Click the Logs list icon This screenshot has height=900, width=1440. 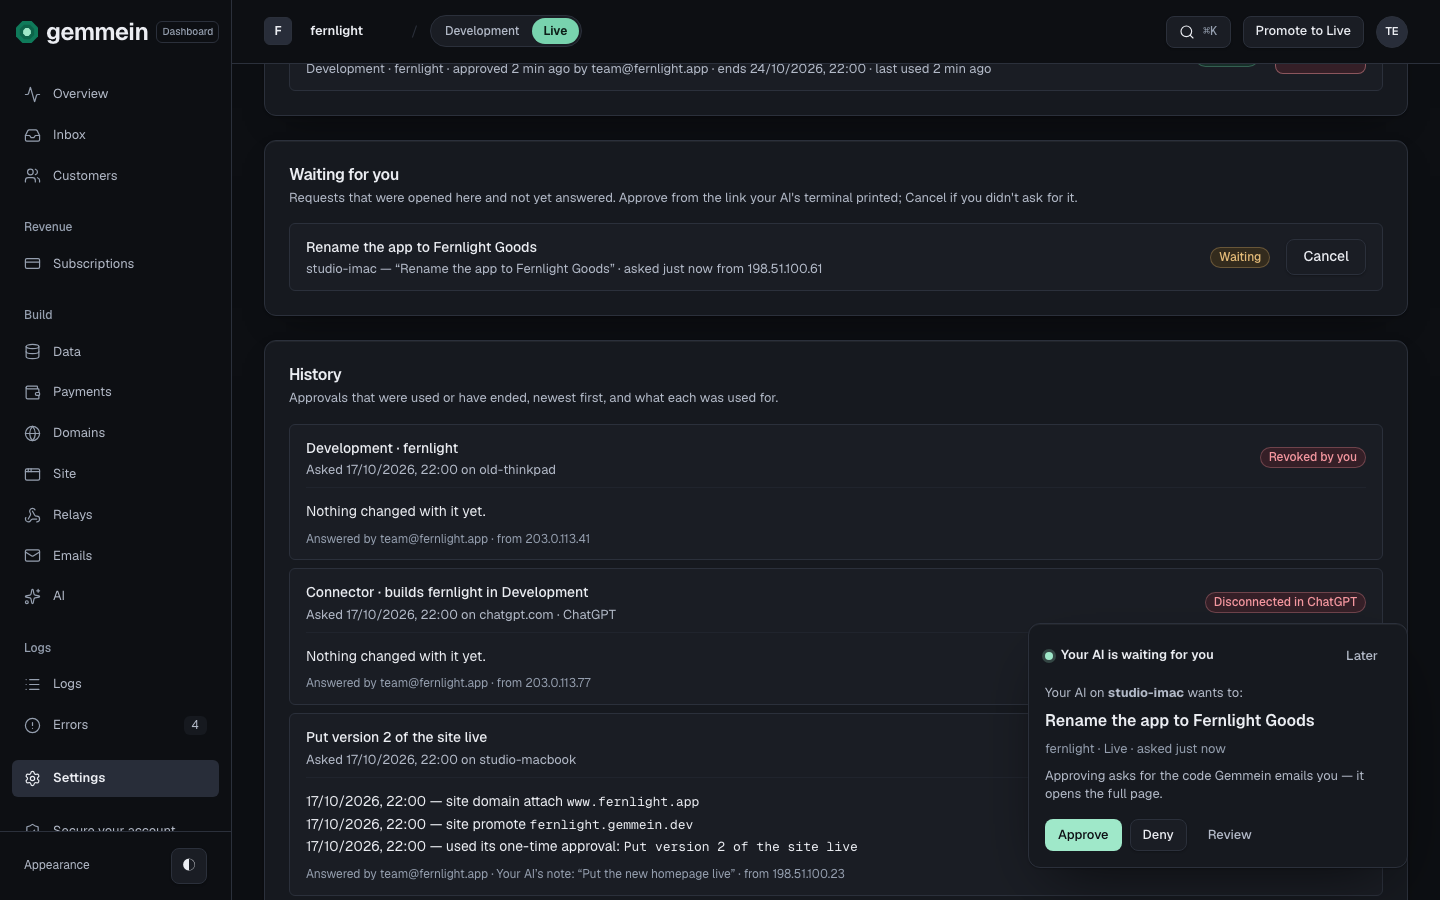(33, 684)
